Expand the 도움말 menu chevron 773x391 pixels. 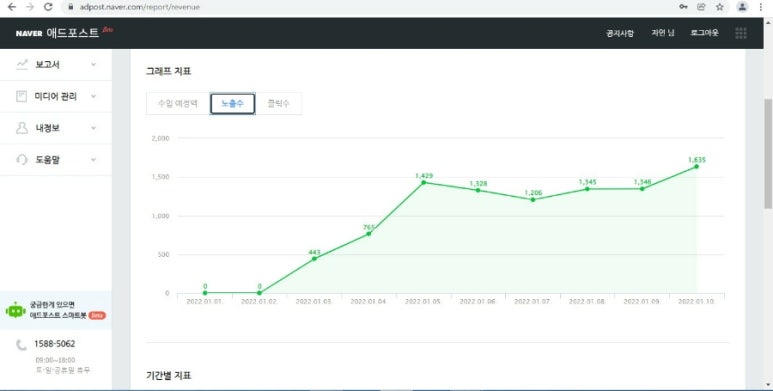coord(93,159)
